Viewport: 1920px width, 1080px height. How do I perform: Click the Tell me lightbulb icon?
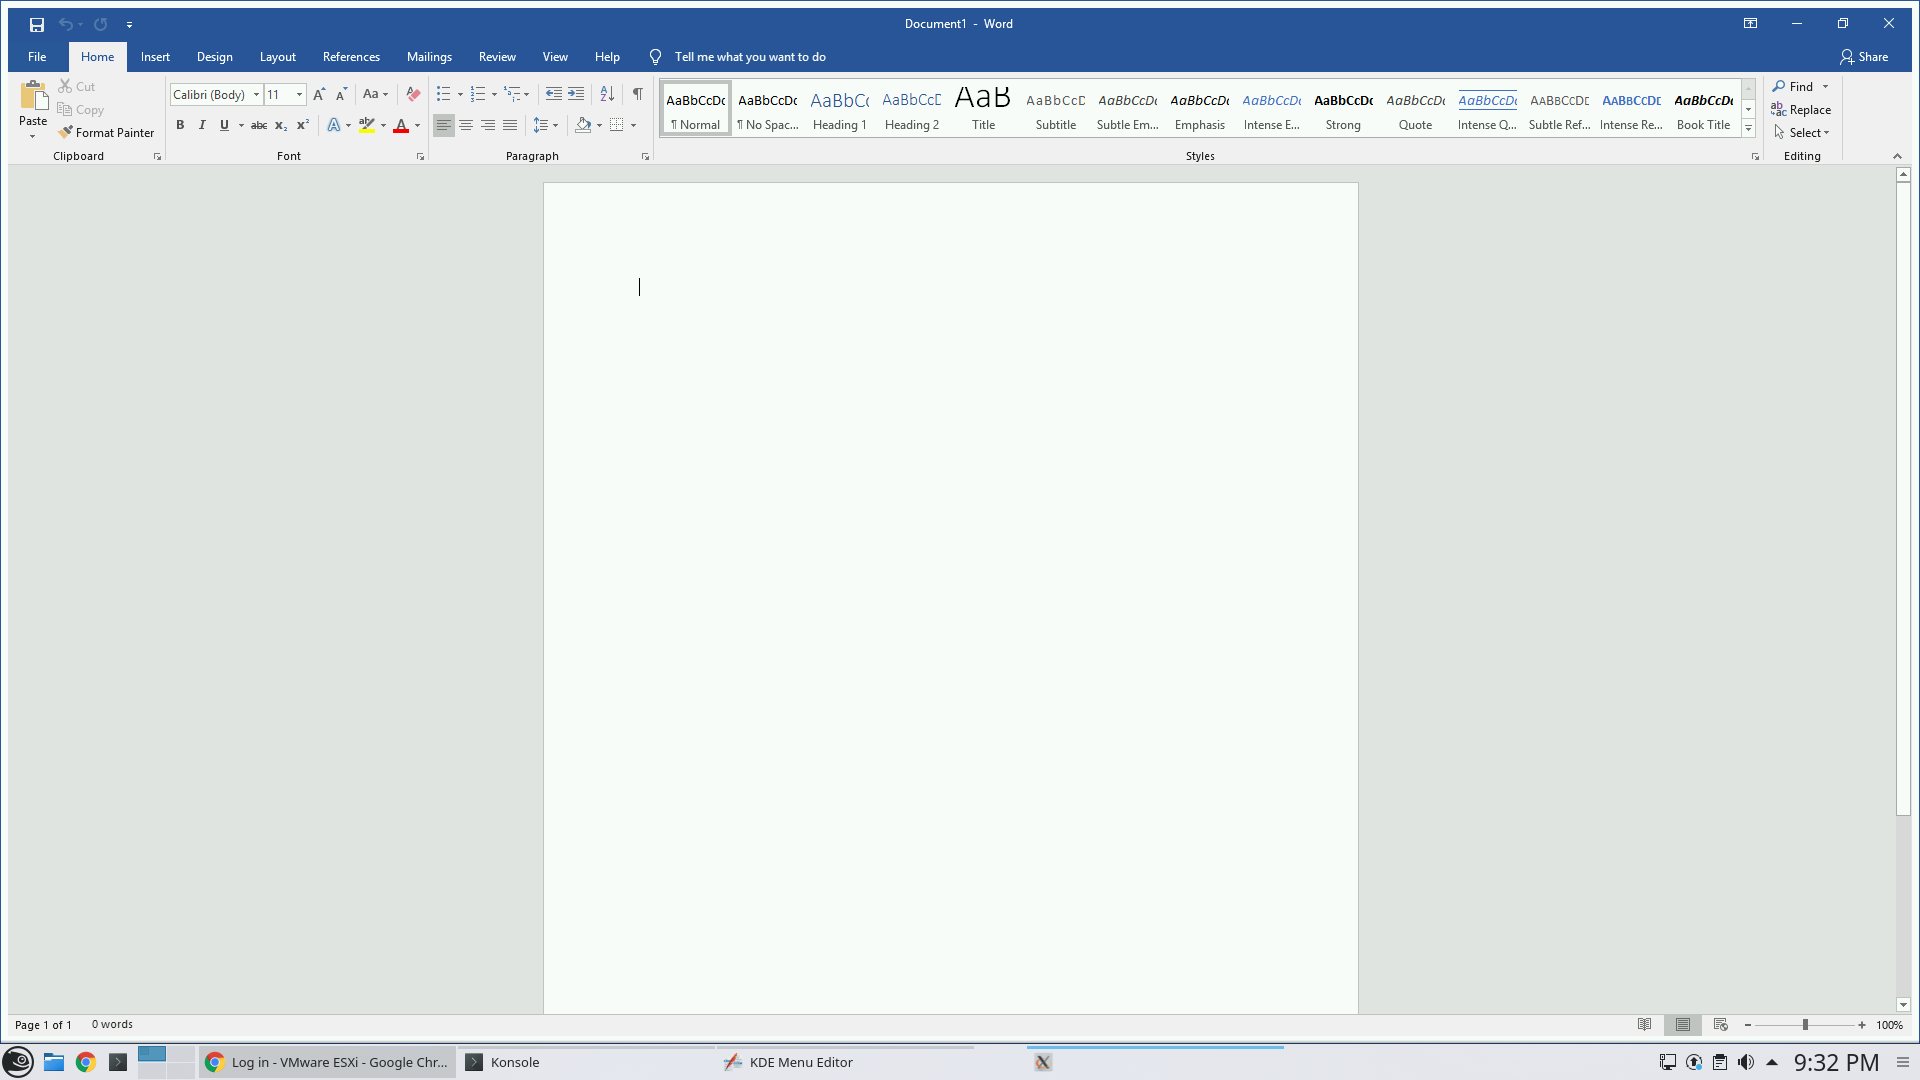click(655, 57)
